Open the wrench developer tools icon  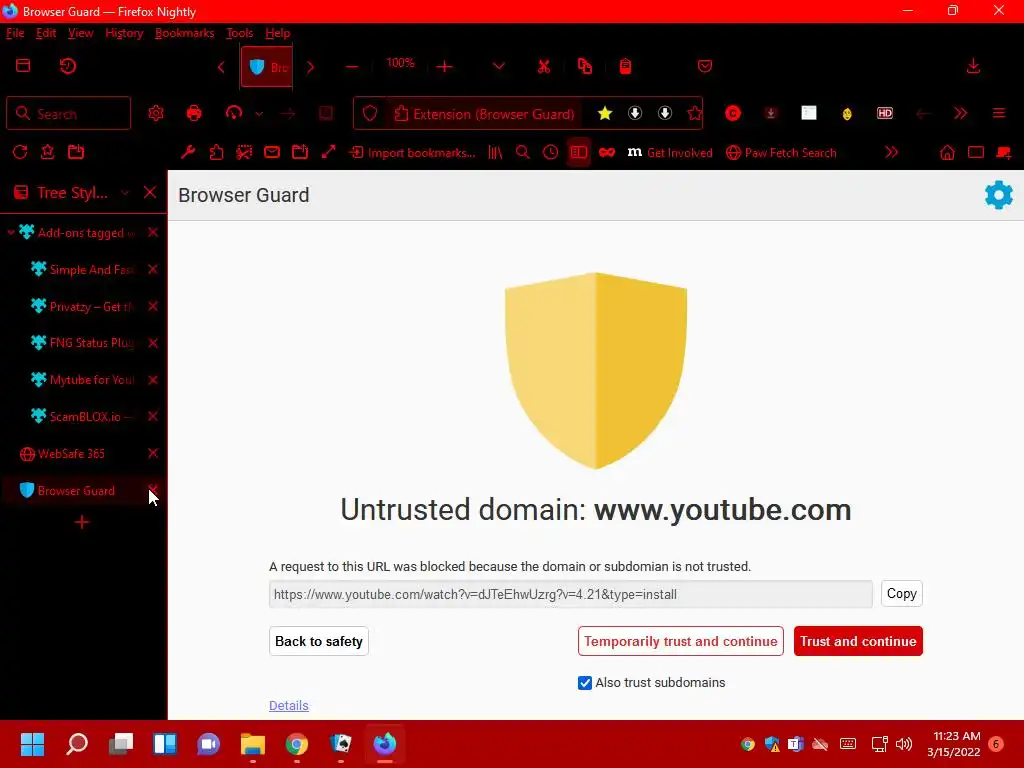tap(188, 152)
